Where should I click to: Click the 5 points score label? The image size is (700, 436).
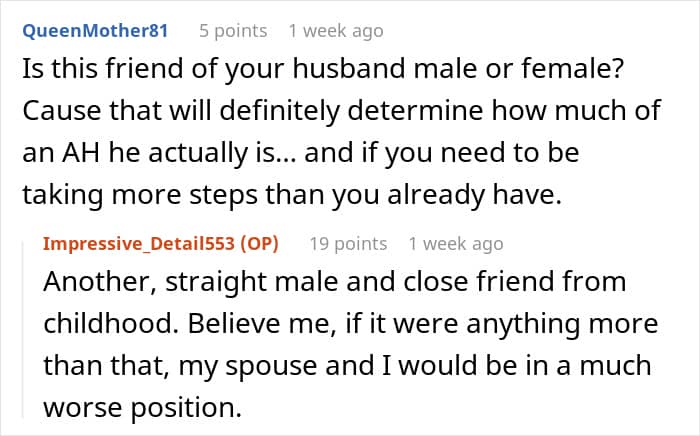click(x=233, y=31)
